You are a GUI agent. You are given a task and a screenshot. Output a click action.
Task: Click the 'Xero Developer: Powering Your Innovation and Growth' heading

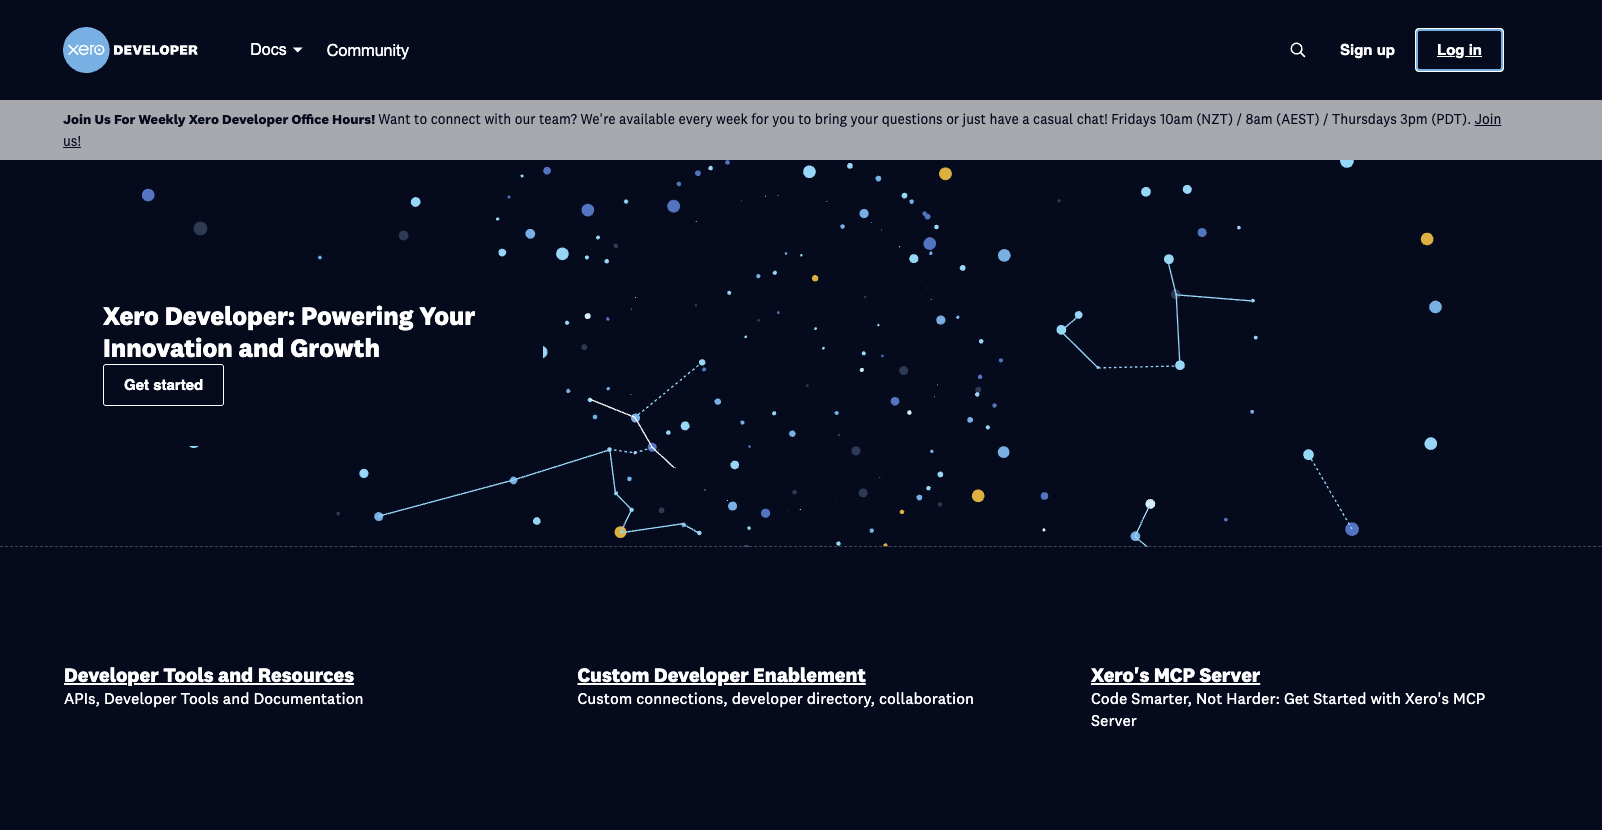tap(289, 332)
